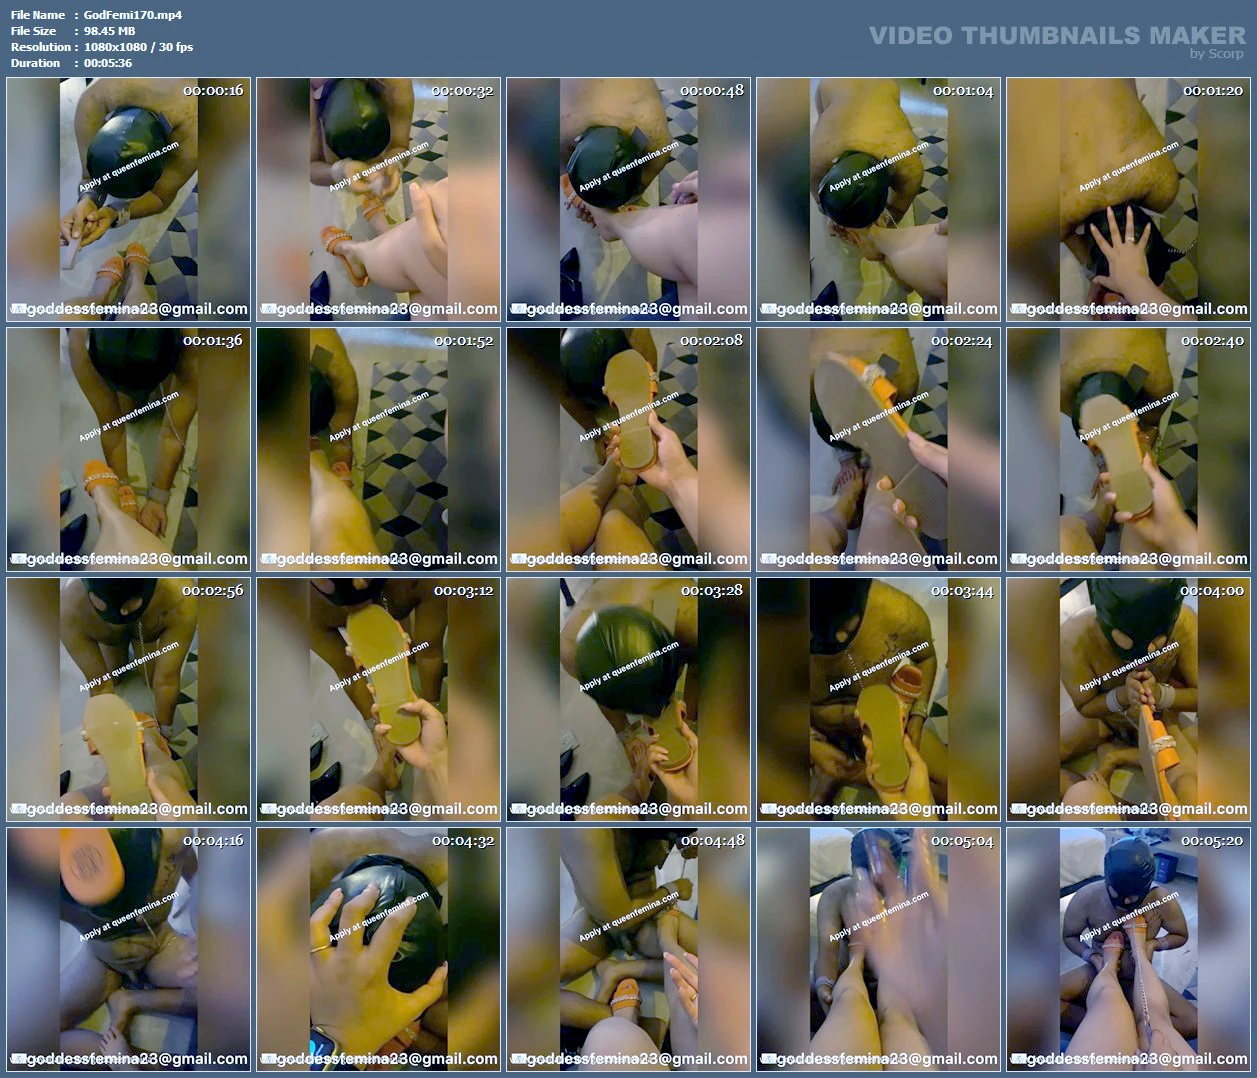The height and width of the screenshot is (1078, 1257).
Task: Open the 00:02:40 frame
Action: coord(1128,450)
